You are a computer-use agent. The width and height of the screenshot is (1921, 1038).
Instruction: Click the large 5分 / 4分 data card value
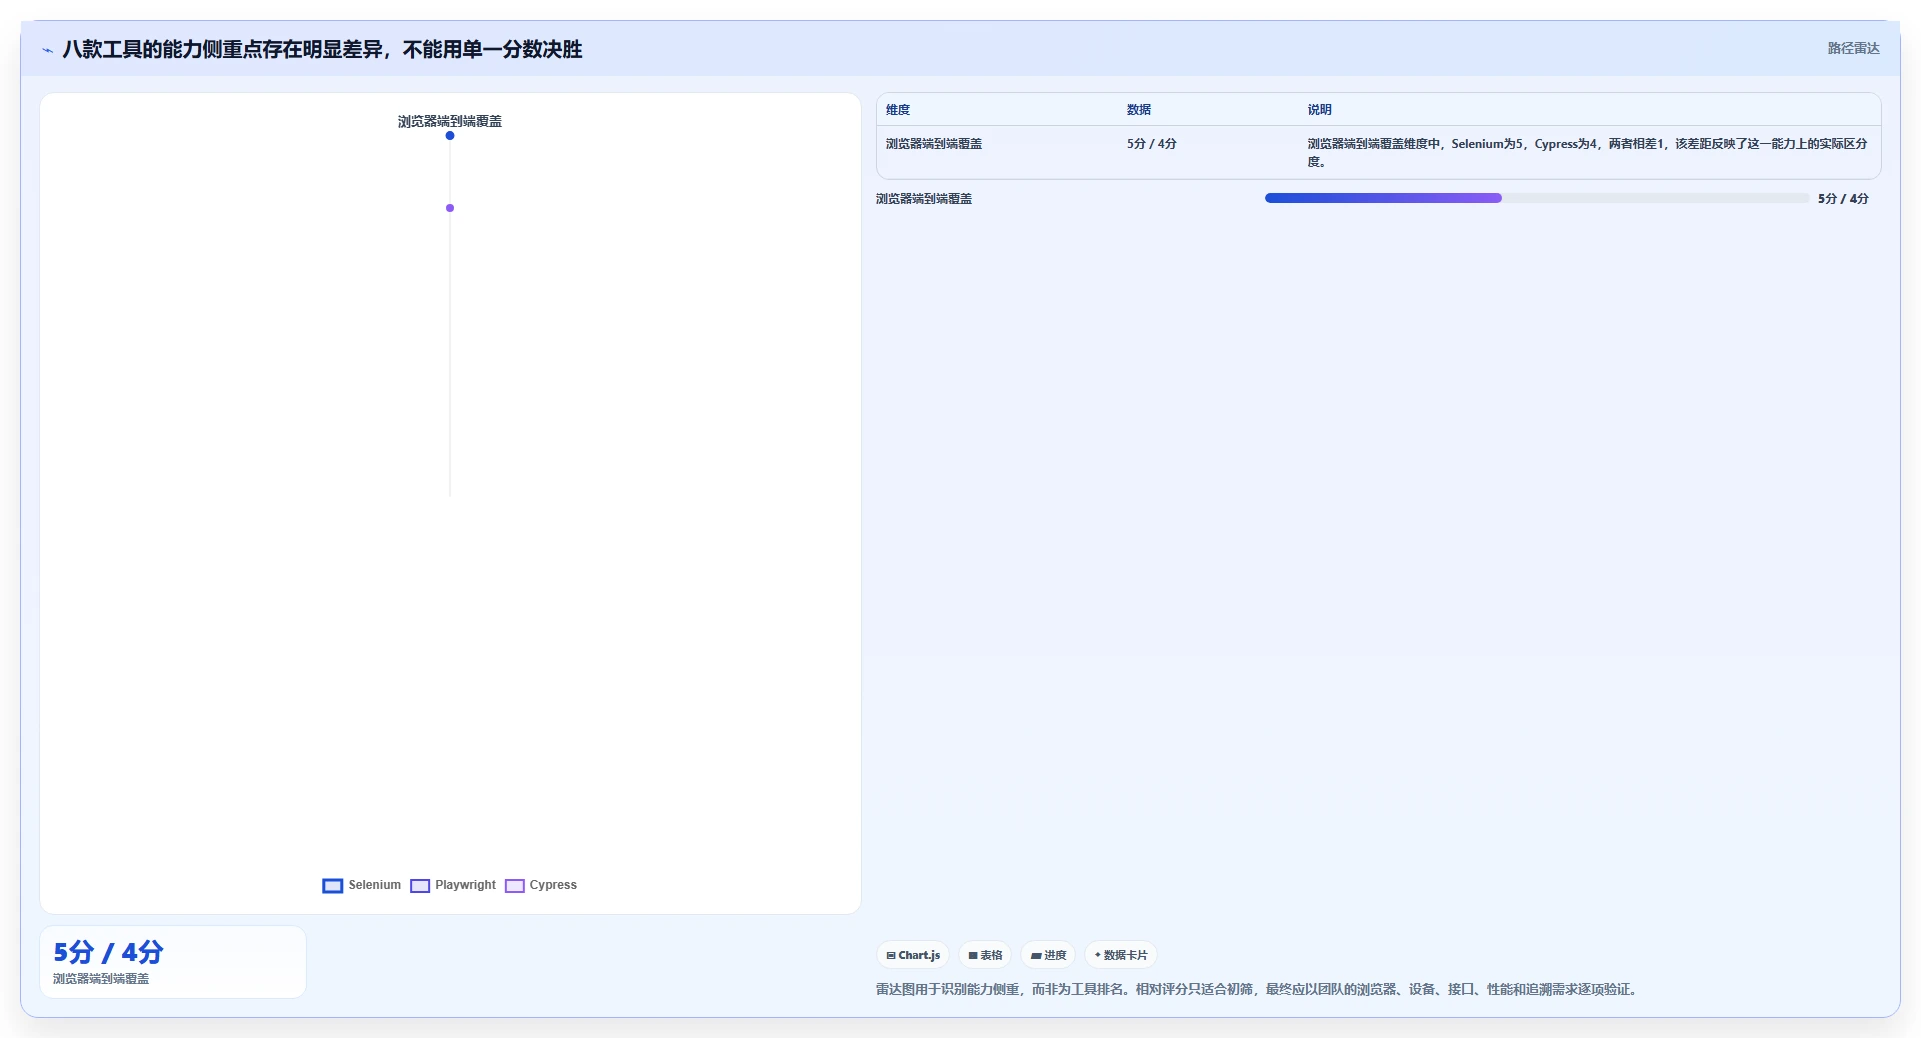pyautogui.click(x=108, y=952)
